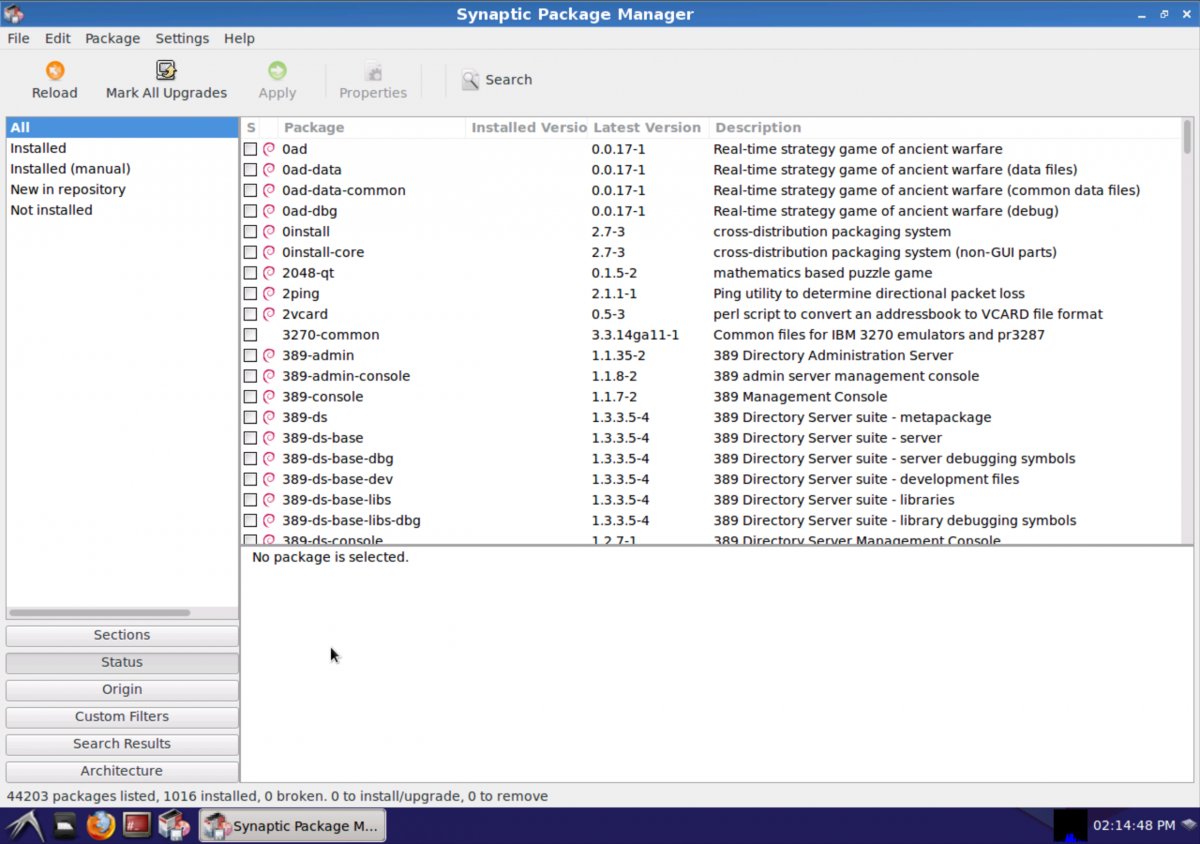Click the Apply toolbar icon
This screenshot has height=844, width=1200.
coord(277,71)
